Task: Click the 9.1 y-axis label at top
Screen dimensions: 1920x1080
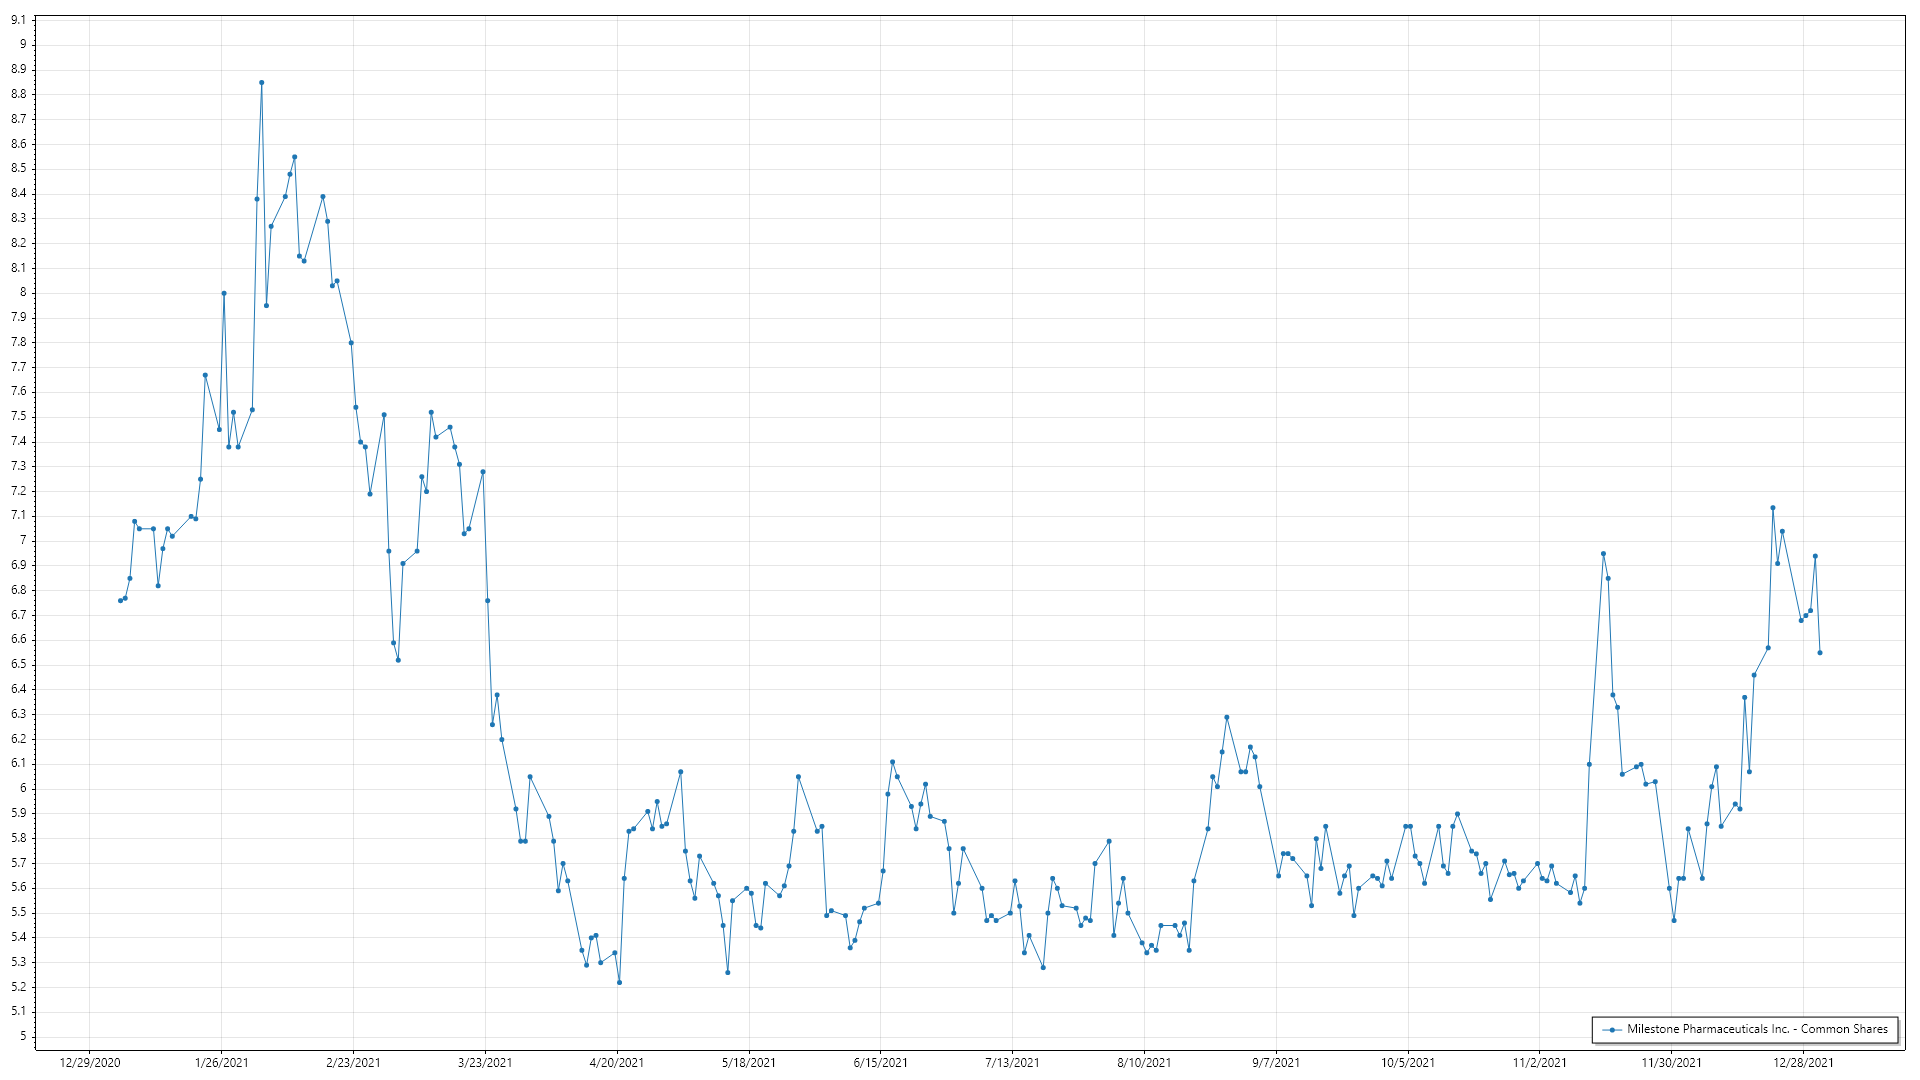Action: (x=18, y=20)
